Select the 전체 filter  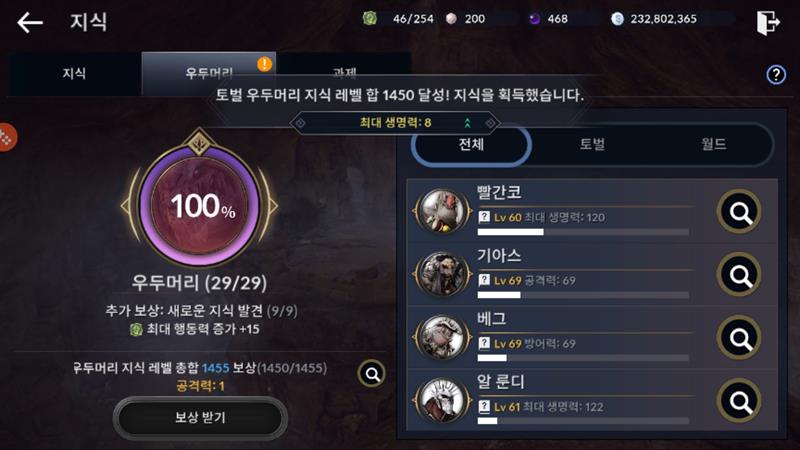pos(471,144)
